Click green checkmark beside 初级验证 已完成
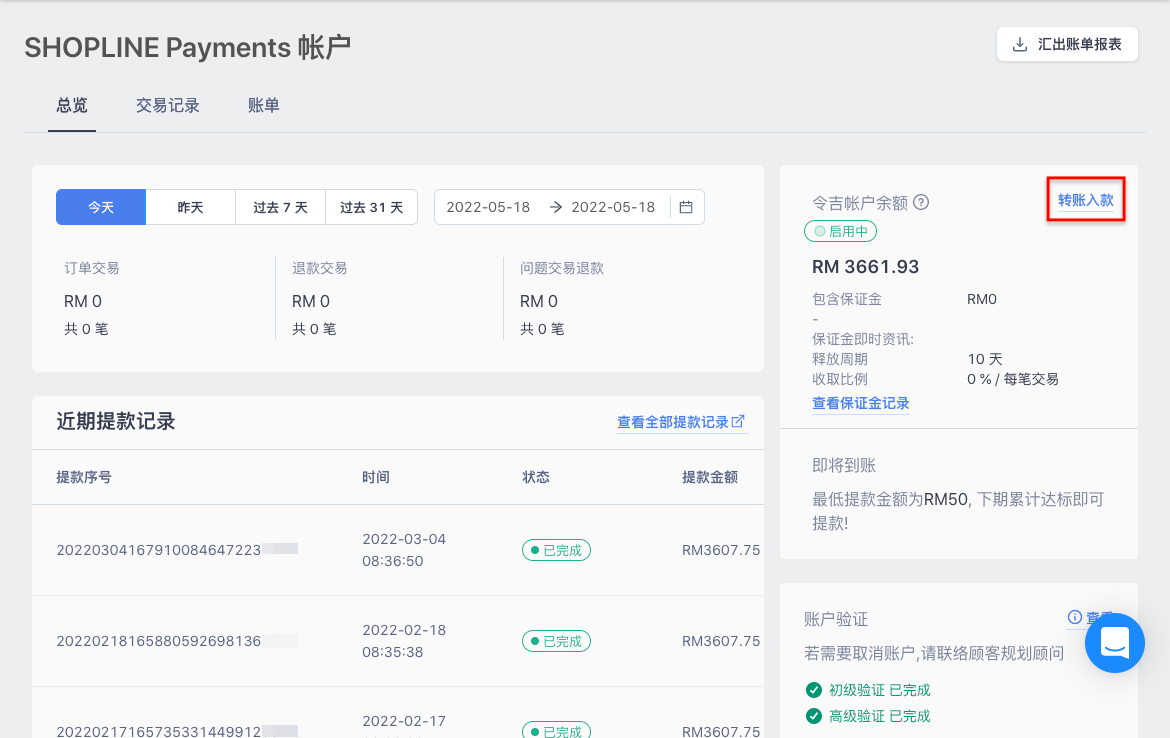Viewport: 1170px width, 738px height. point(813,689)
